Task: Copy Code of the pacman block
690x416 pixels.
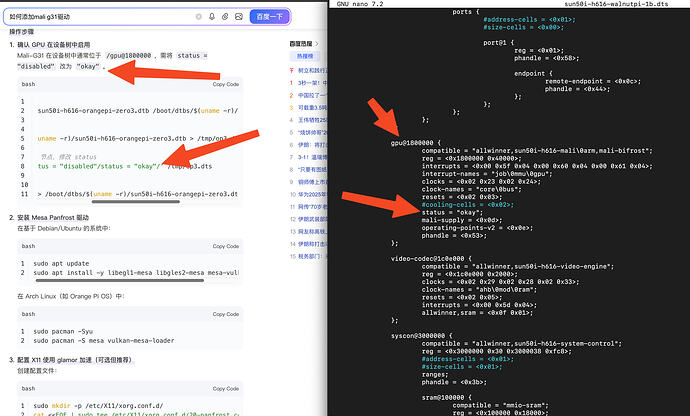Action: [x=225, y=313]
